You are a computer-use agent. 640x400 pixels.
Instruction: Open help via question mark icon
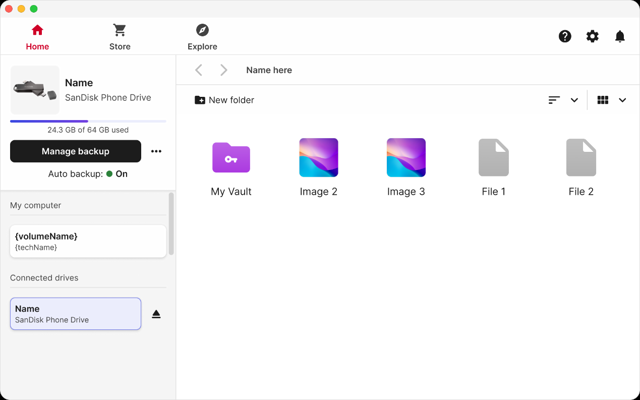point(565,36)
